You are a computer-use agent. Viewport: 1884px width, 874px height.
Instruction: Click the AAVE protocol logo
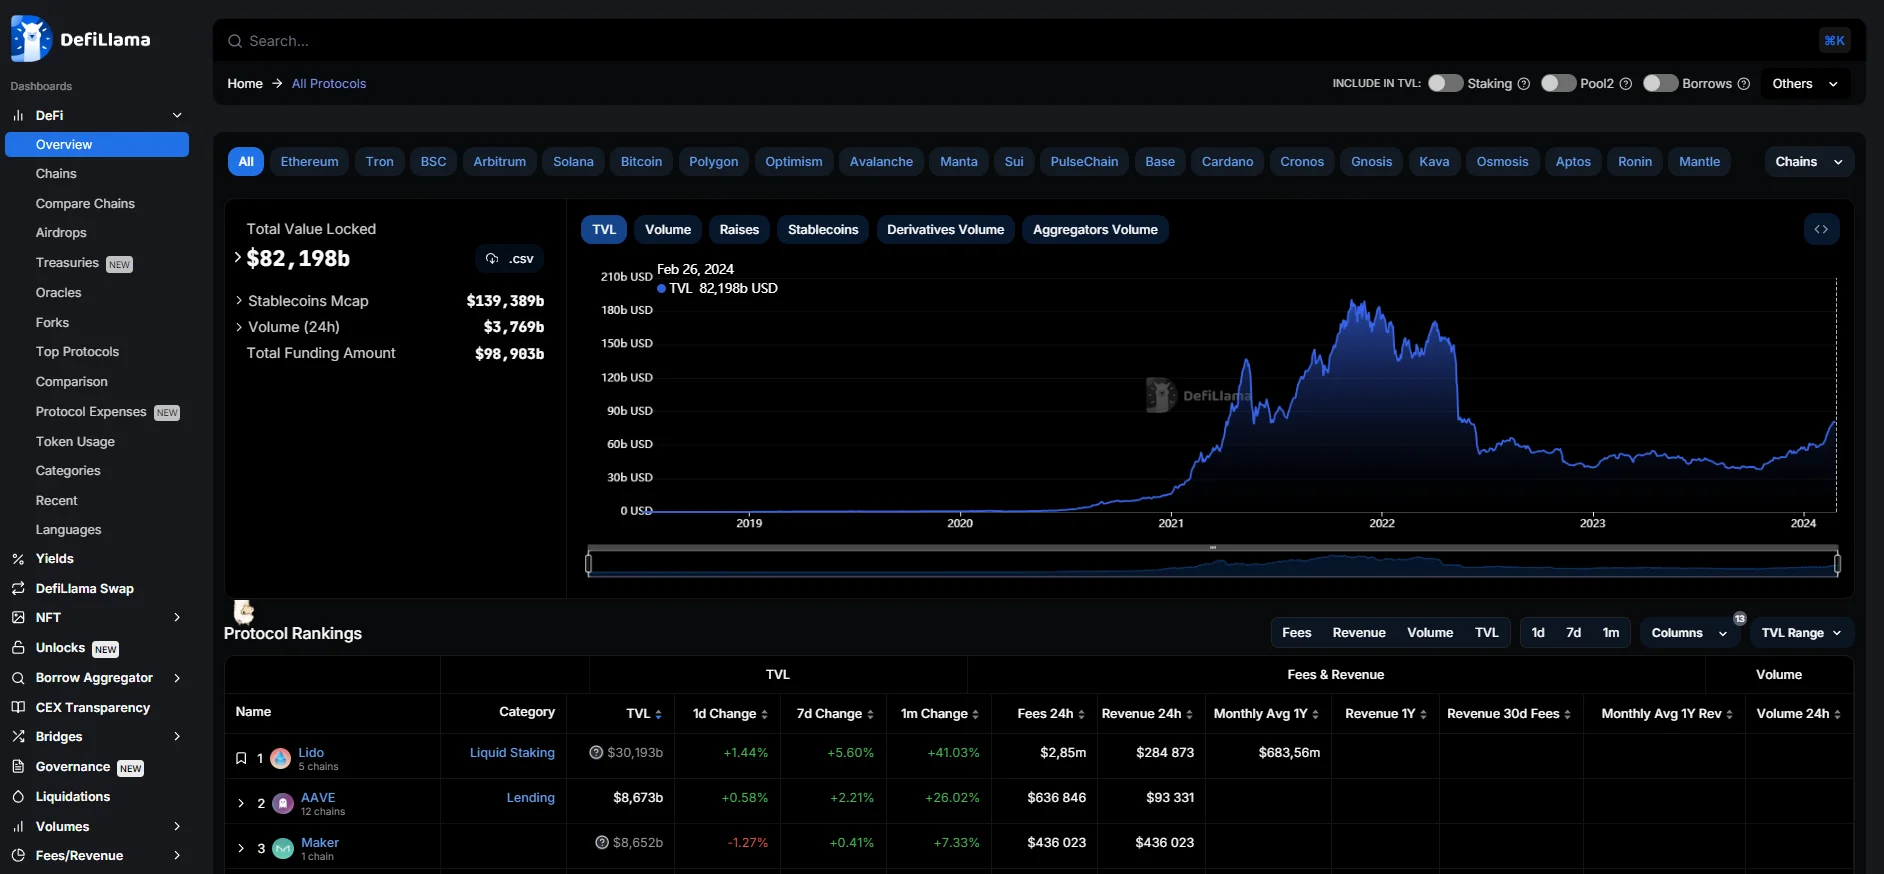(x=283, y=804)
